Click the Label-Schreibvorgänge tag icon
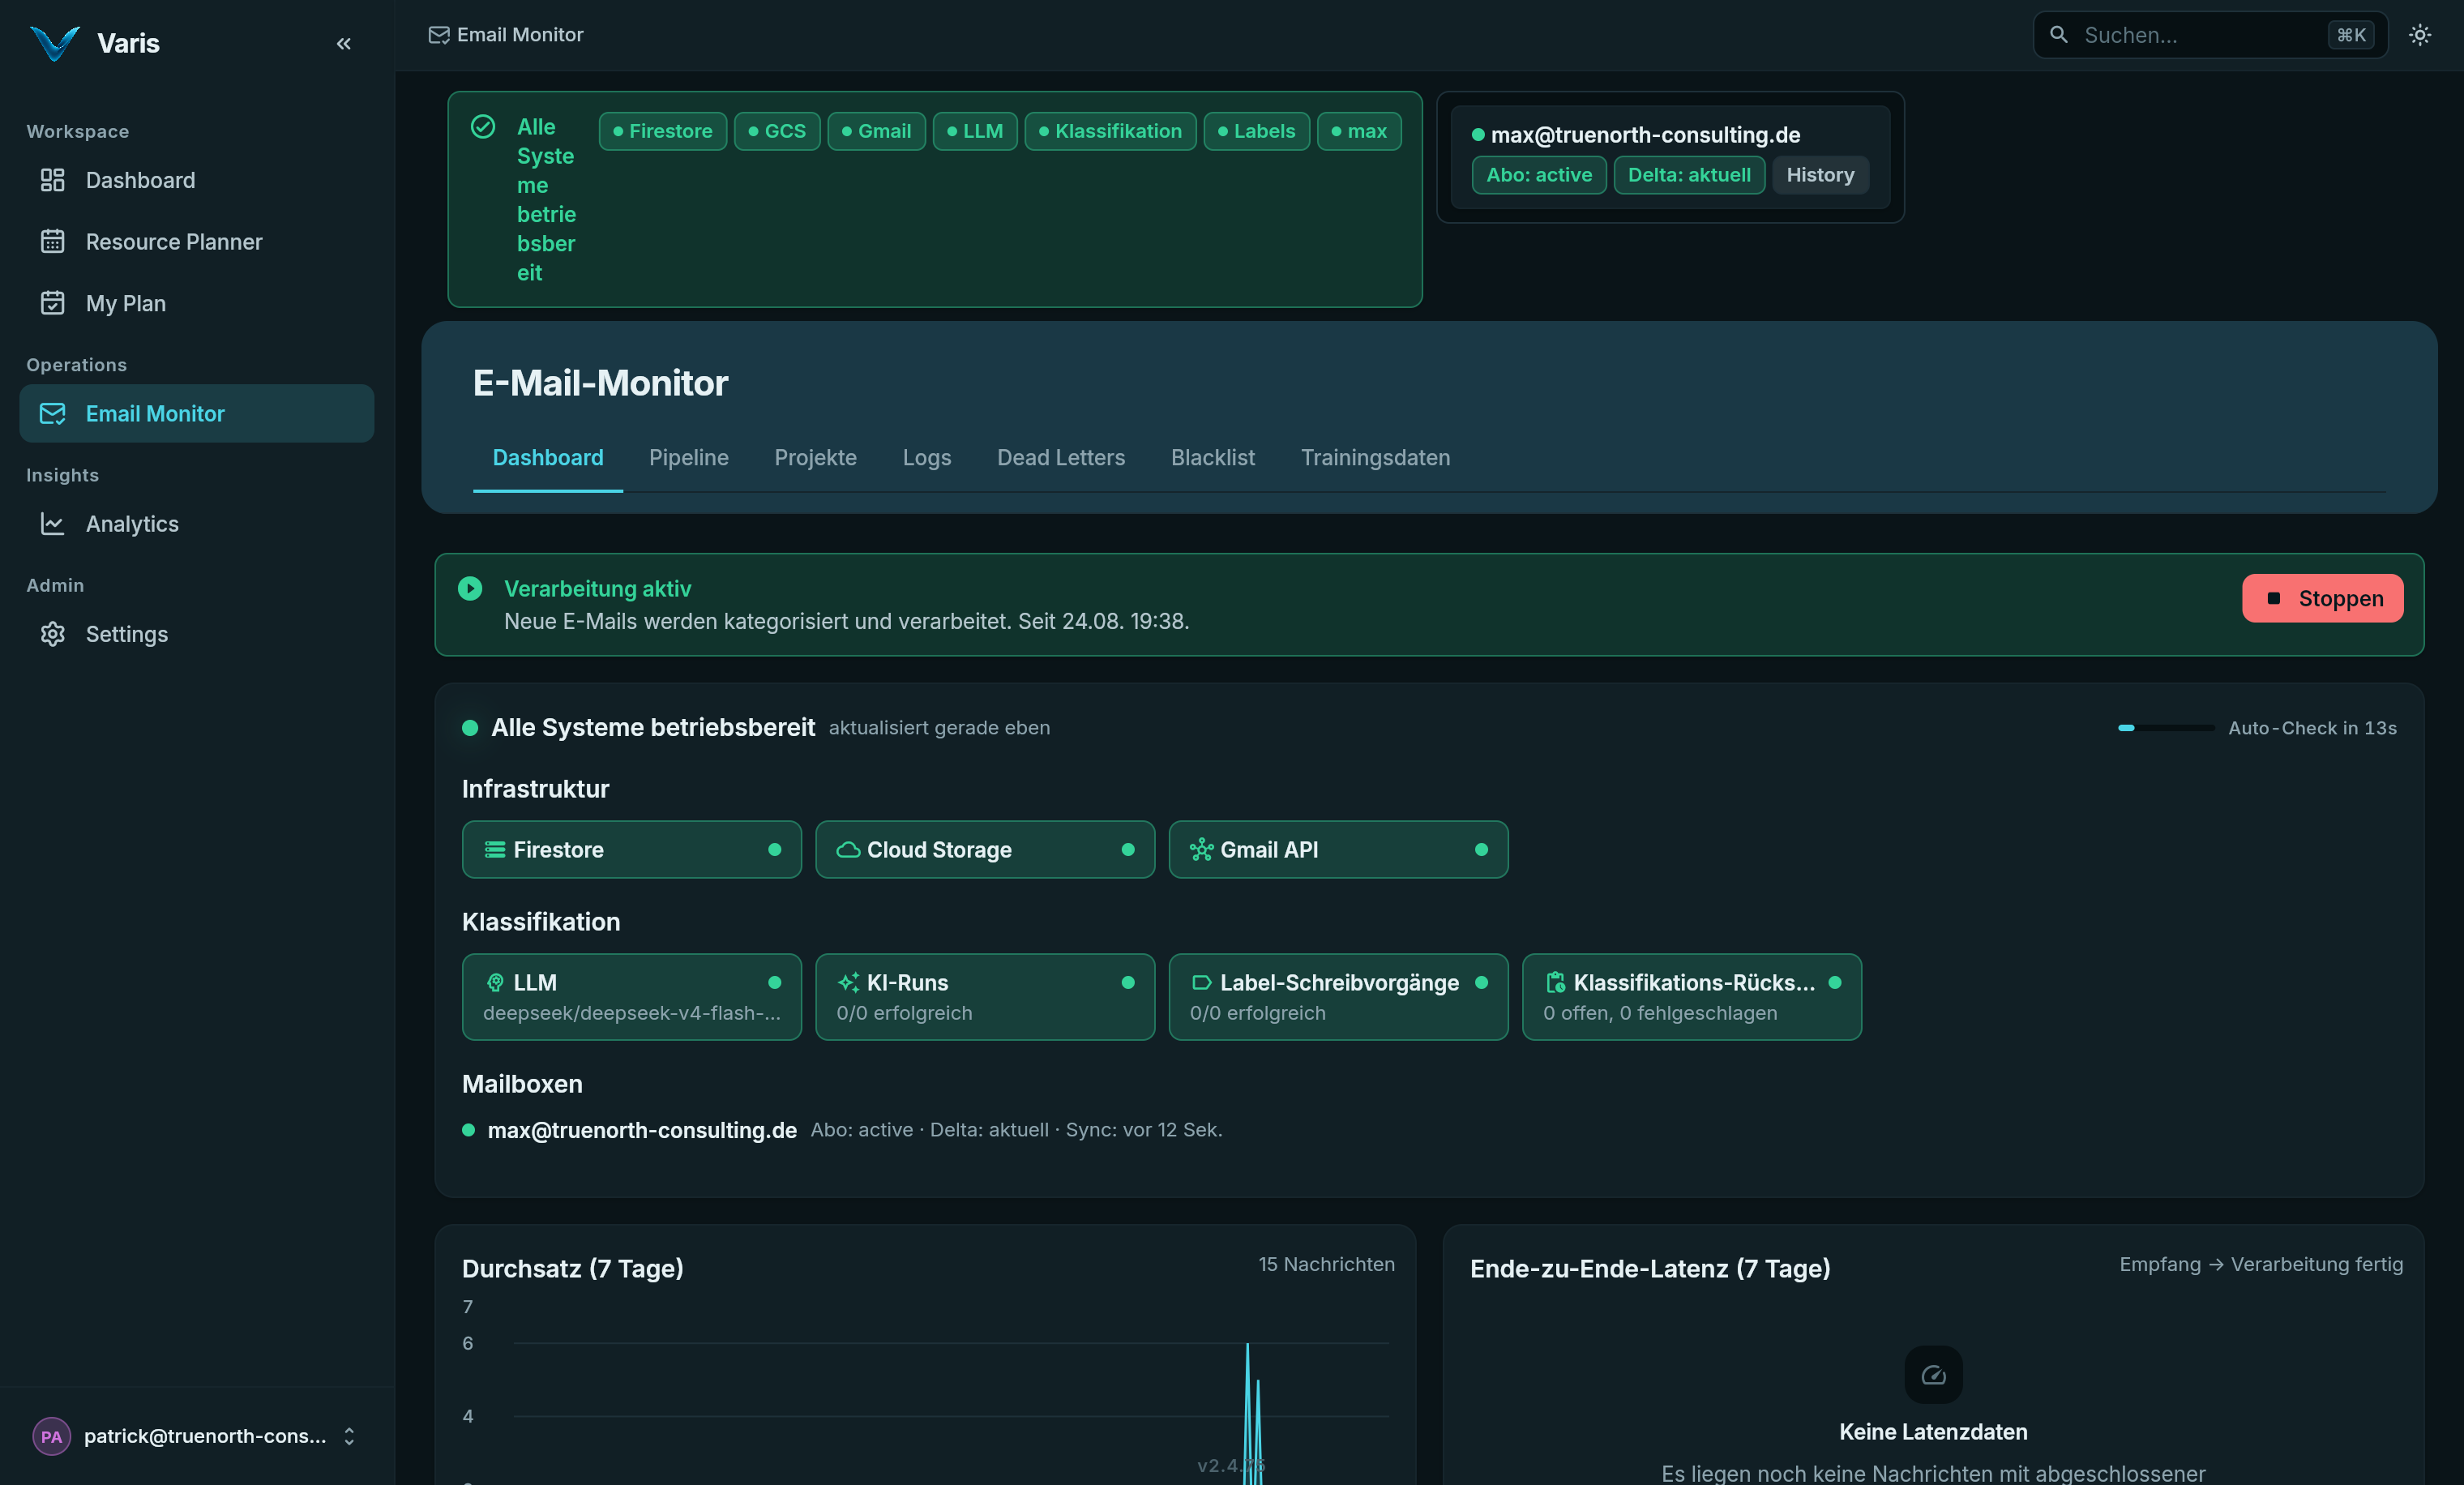2464x1485 pixels. [1201, 982]
